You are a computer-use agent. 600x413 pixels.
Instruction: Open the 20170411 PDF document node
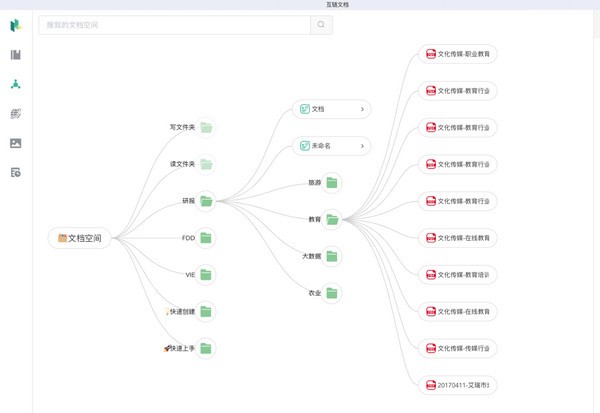[458, 385]
